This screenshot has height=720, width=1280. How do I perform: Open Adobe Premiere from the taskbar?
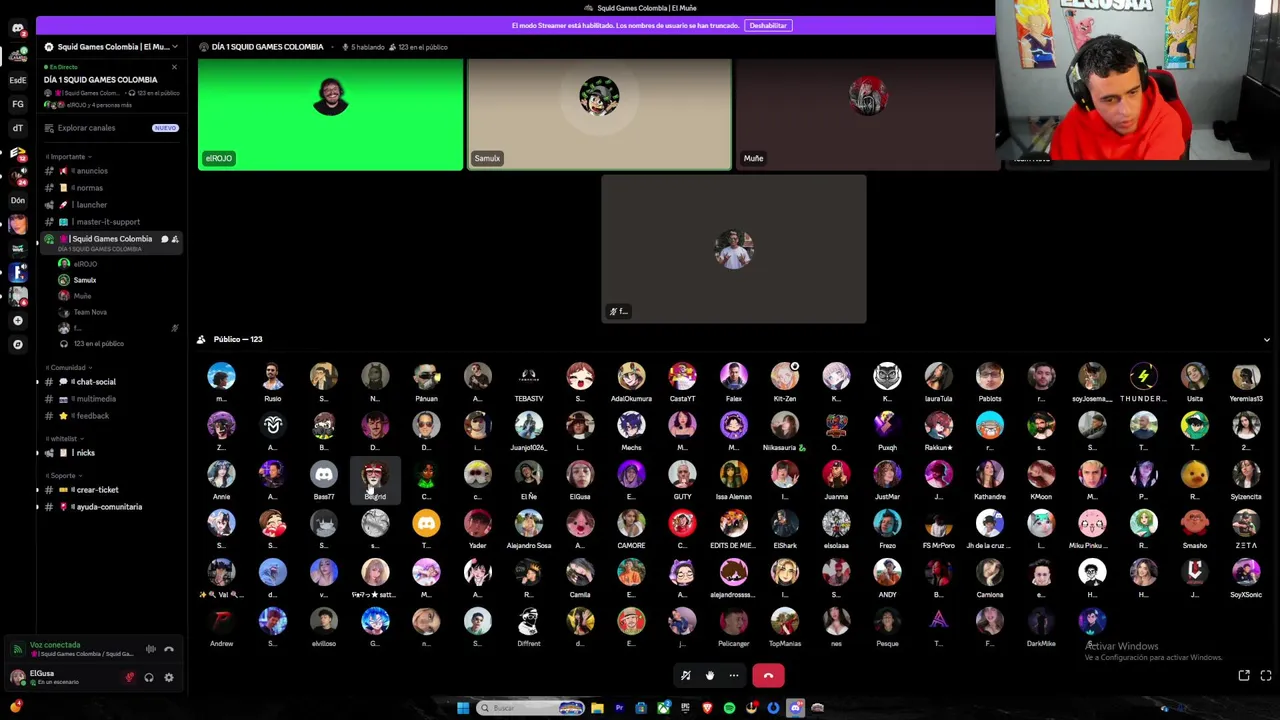coord(619,708)
